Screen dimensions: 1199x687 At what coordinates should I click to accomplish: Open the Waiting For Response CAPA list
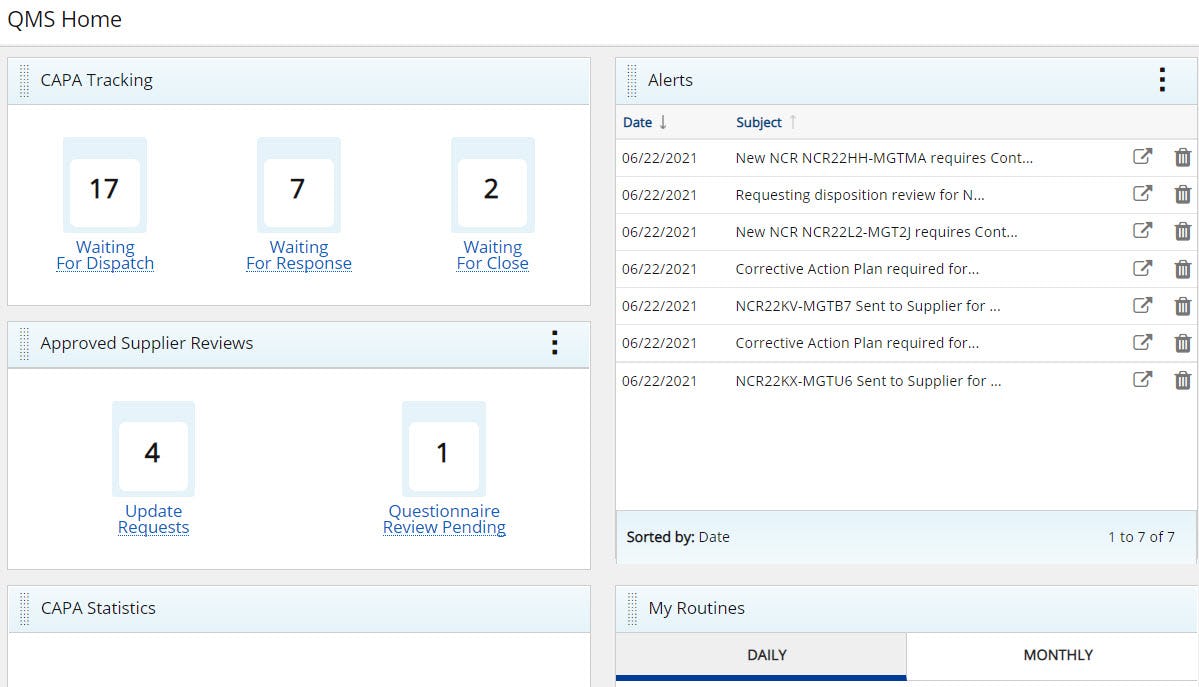tap(299, 255)
